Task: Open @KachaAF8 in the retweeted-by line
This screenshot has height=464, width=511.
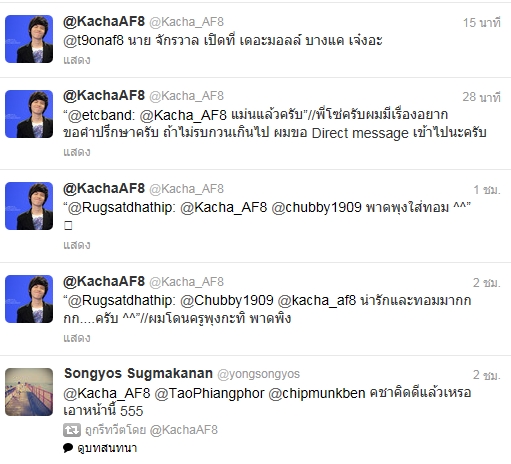Action: pos(184,430)
